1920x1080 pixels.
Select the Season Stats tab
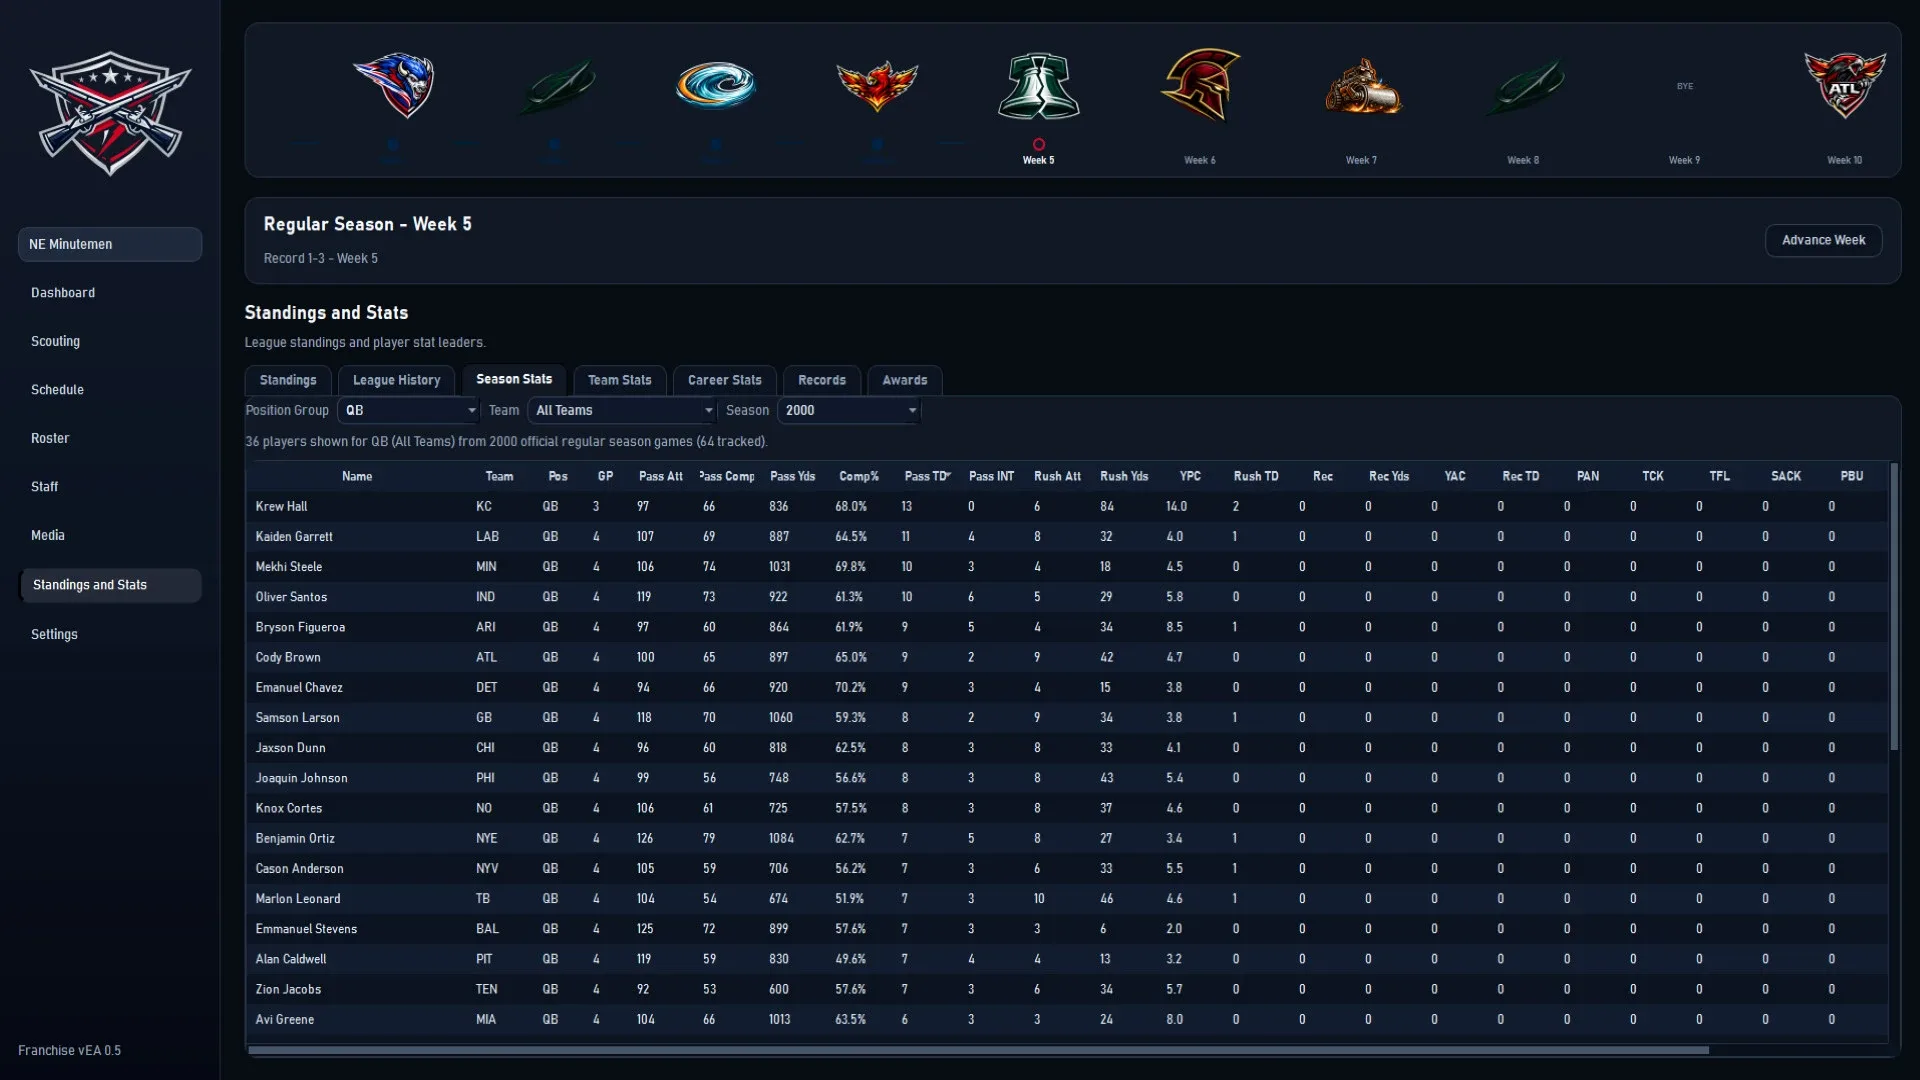tap(514, 379)
